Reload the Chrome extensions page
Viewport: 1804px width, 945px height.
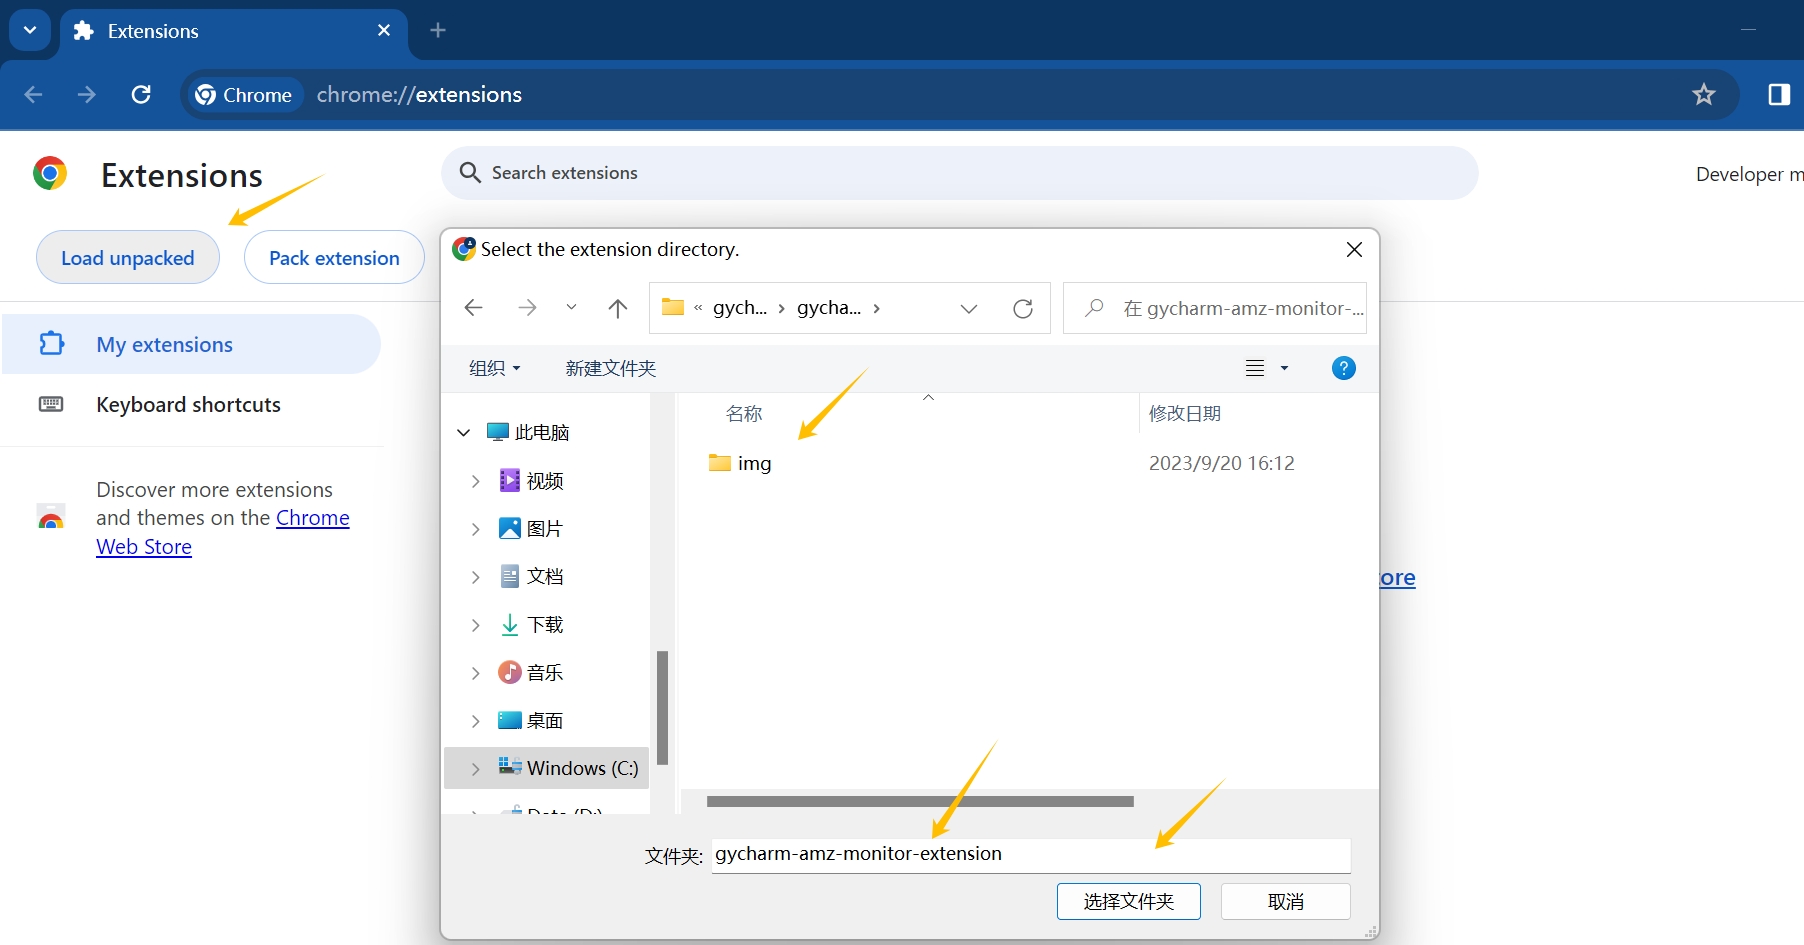click(141, 95)
